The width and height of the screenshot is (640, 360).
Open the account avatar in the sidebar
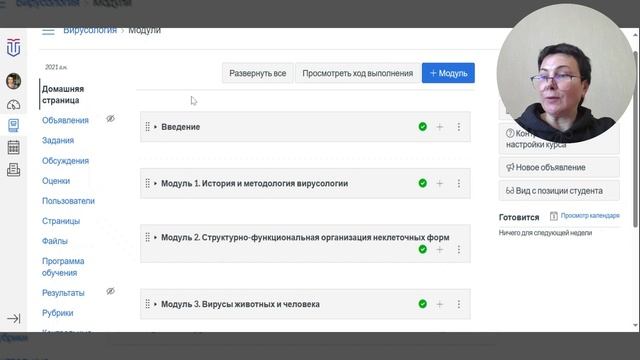coord(13,81)
